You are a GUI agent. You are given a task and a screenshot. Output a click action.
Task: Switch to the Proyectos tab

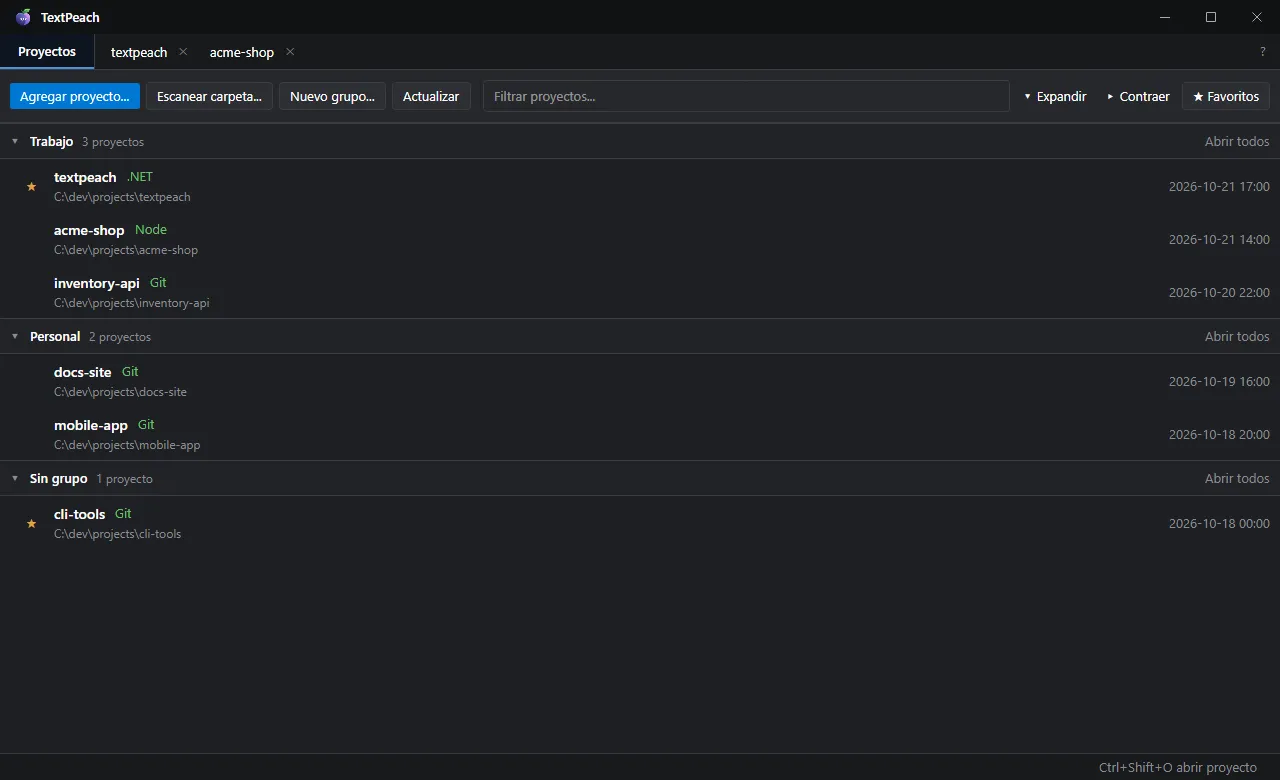tap(47, 52)
